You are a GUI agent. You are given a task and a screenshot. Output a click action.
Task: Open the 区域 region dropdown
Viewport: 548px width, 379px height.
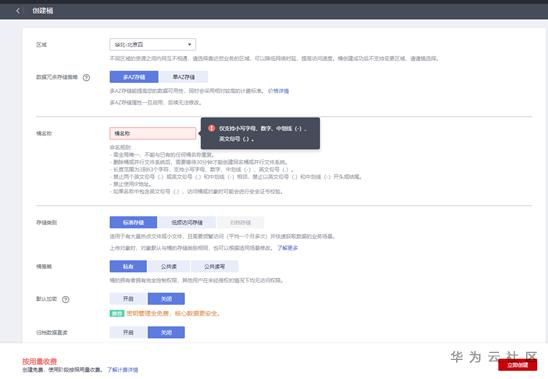[153, 44]
